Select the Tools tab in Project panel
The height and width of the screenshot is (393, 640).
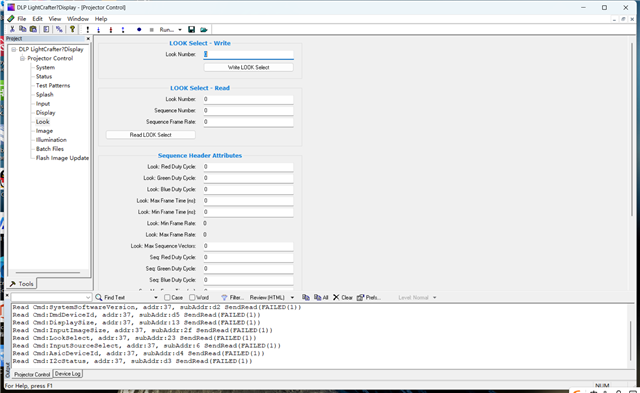[22, 284]
